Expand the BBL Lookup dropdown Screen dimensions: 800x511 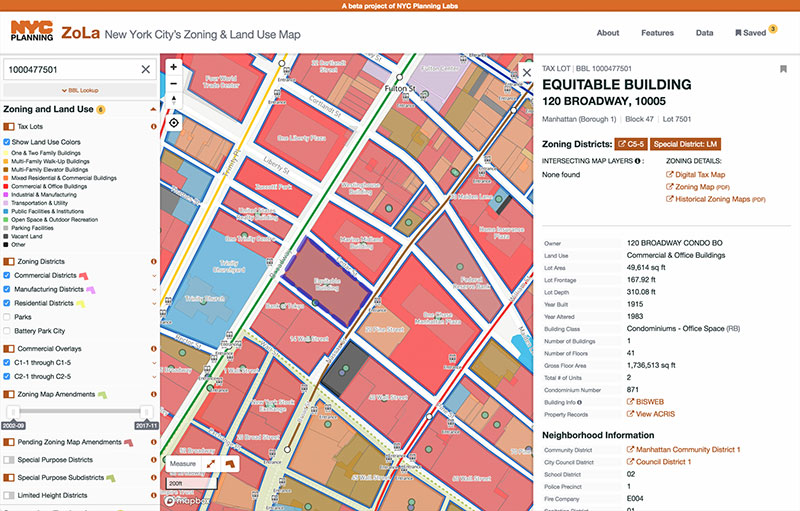click(80, 90)
